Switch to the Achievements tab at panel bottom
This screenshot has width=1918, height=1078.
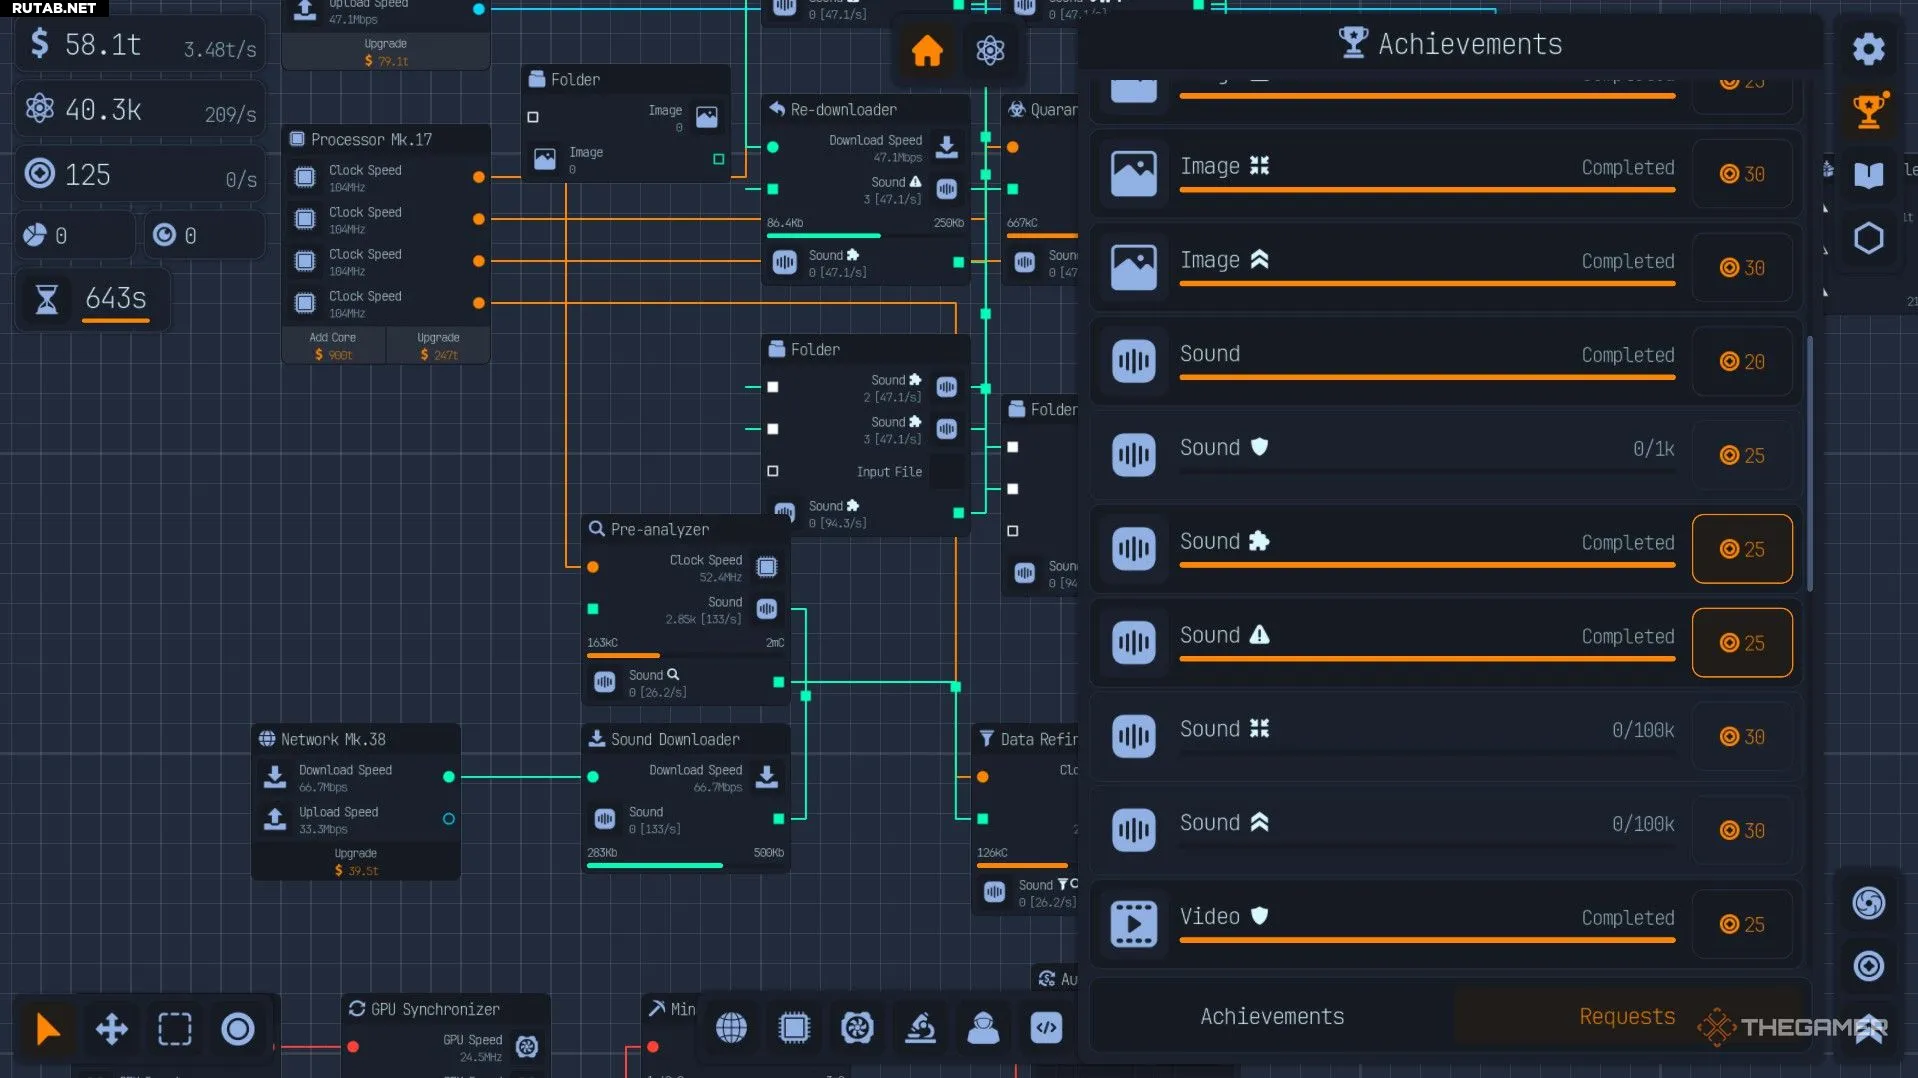click(1272, 1016)
